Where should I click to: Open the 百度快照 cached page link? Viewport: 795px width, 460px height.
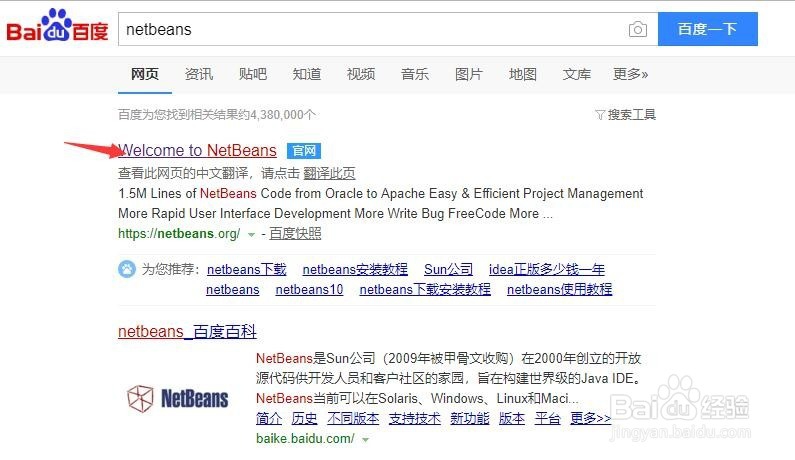point(295,234)
